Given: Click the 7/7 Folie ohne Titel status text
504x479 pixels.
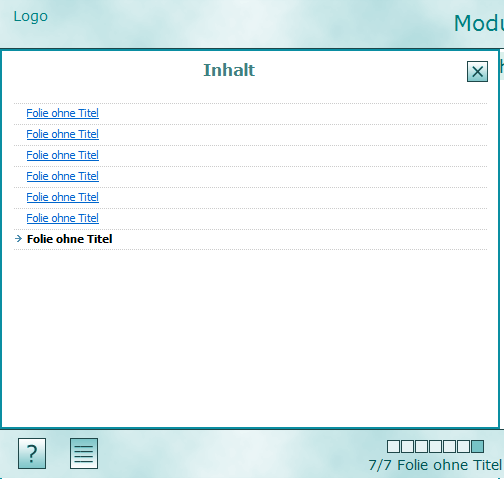Looking at the screenshot, I should tap(435, 465).
